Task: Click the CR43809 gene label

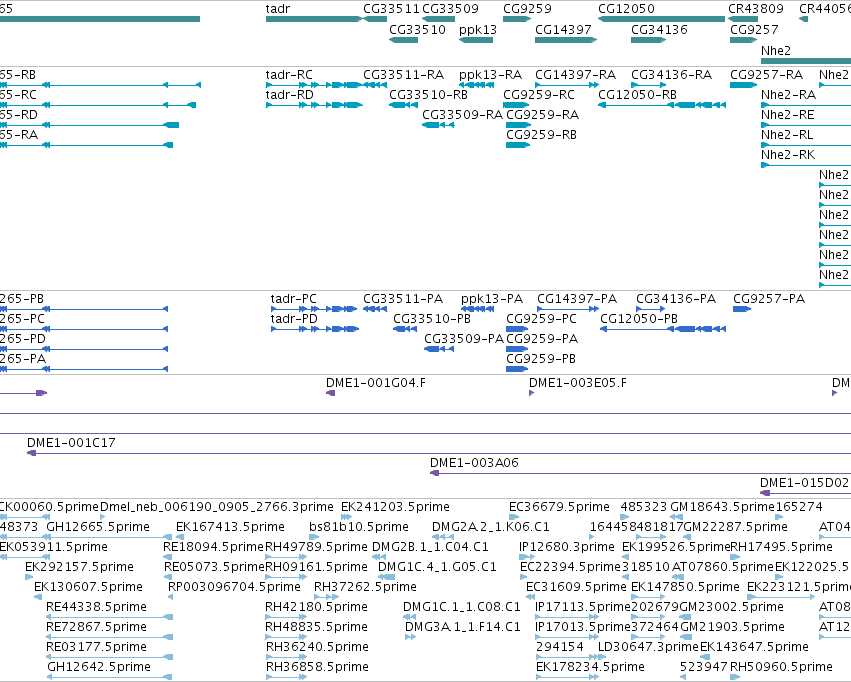Action: [x=756, y=9]
